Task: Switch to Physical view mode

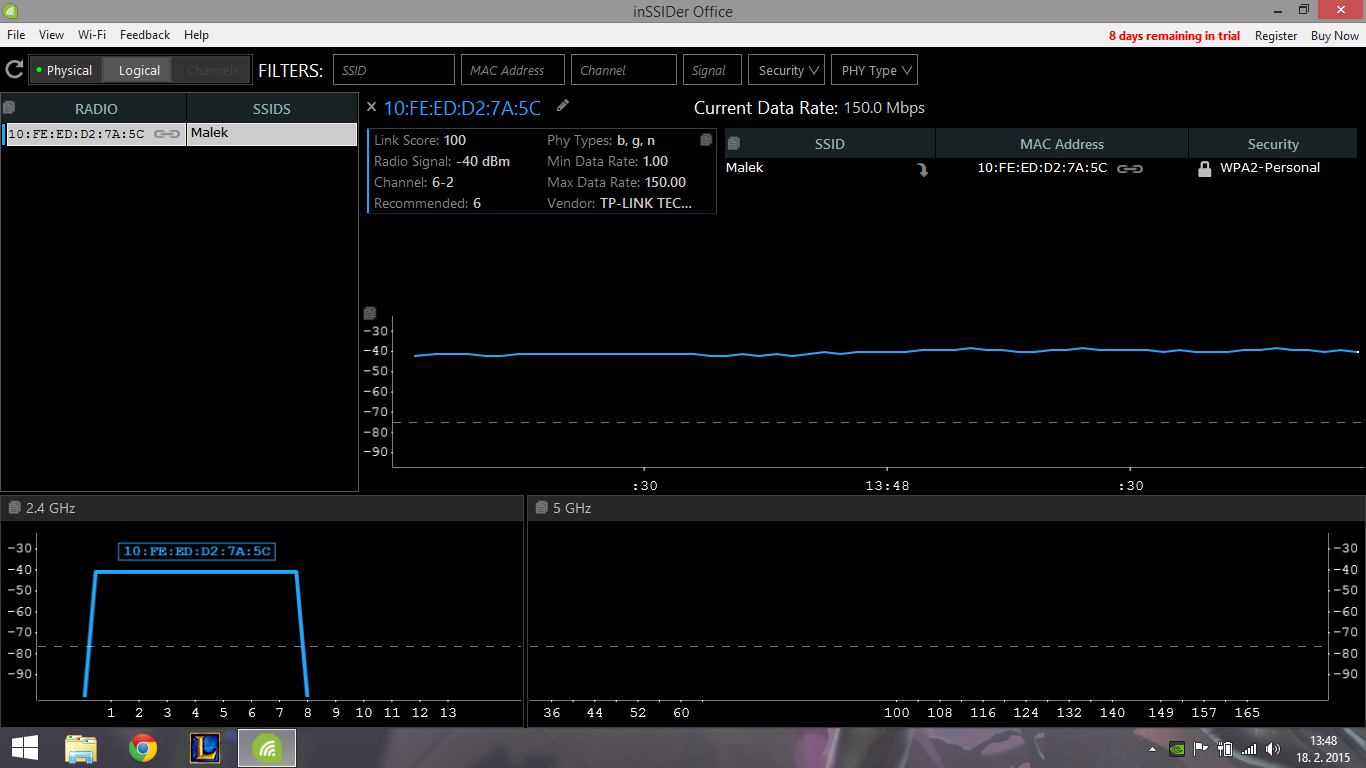Action: pos(65,70)
